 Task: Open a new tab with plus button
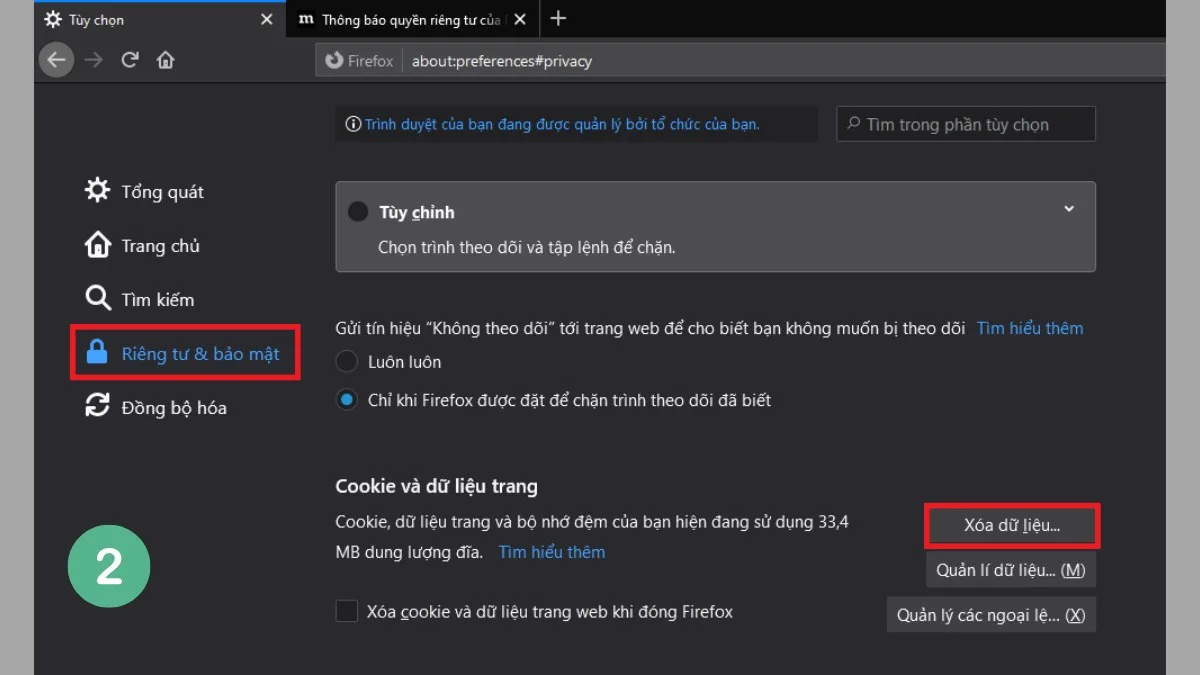(x=559, y=18)
